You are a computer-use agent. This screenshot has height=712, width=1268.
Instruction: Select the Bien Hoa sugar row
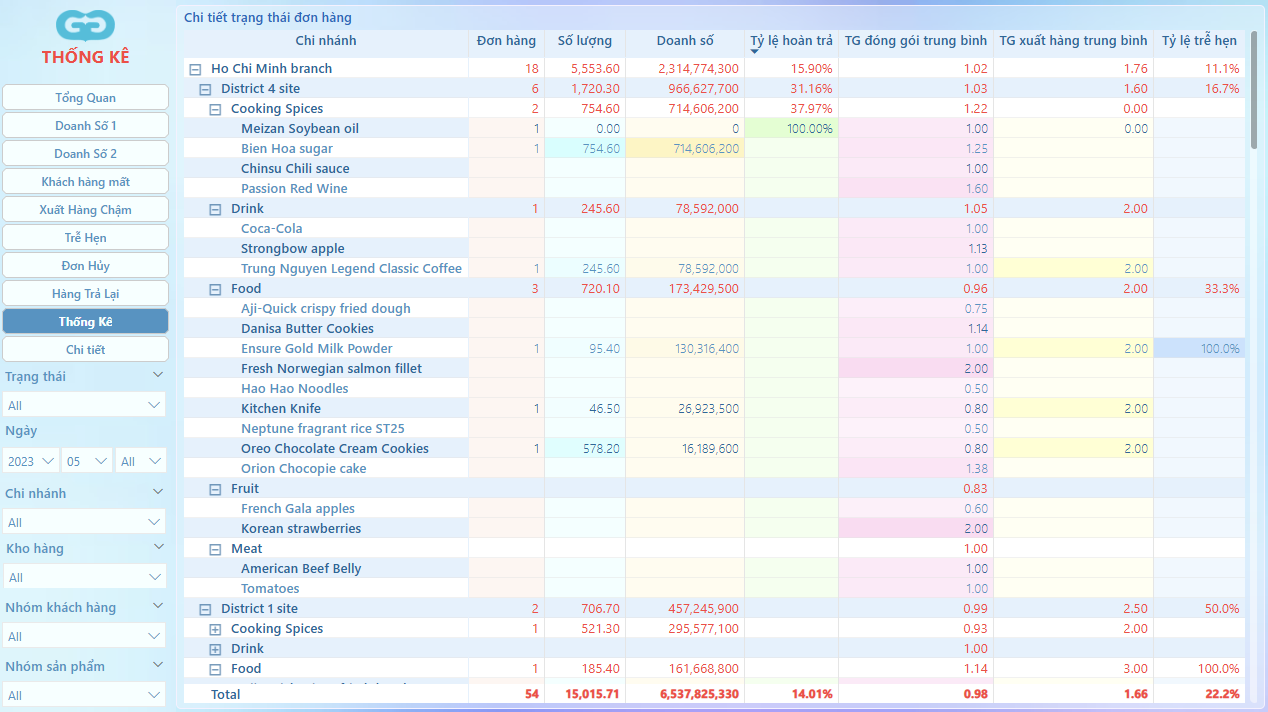pos(715,149)
